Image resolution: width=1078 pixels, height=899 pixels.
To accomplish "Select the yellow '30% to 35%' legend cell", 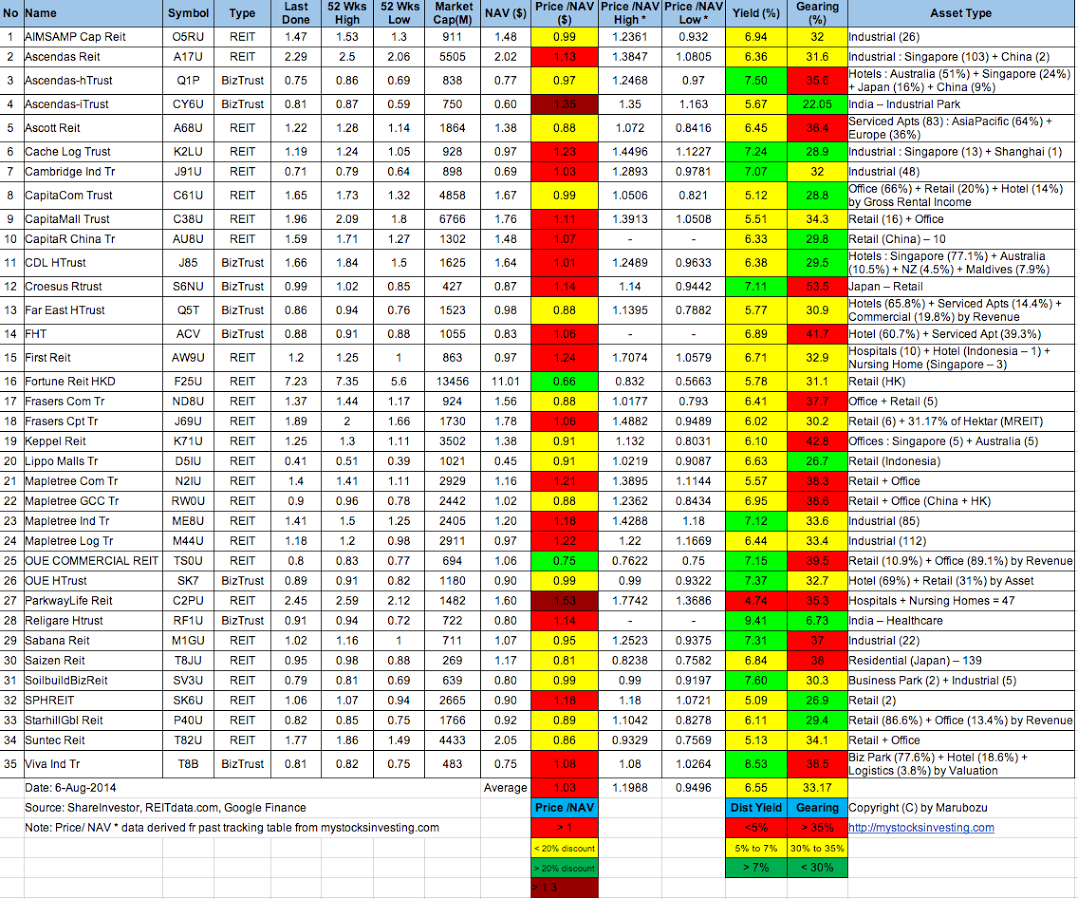I will [x=817, y=848].
